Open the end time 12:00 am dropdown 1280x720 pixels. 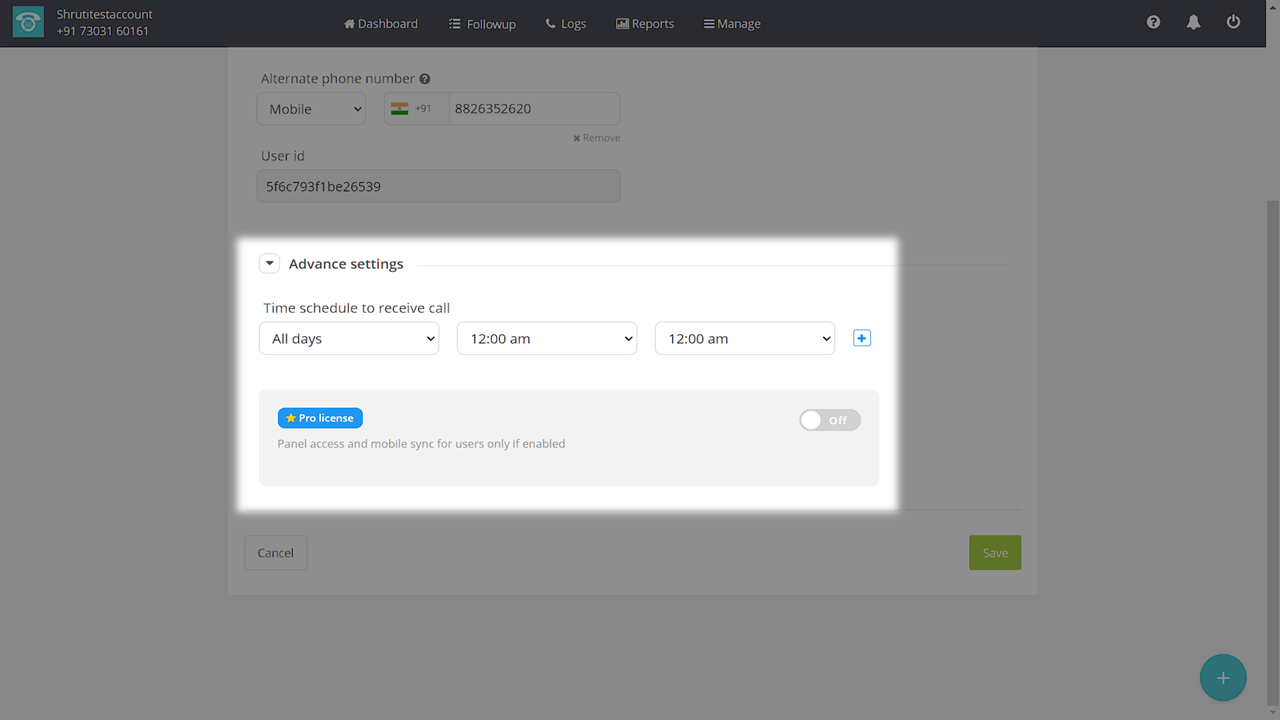point(744,339)
